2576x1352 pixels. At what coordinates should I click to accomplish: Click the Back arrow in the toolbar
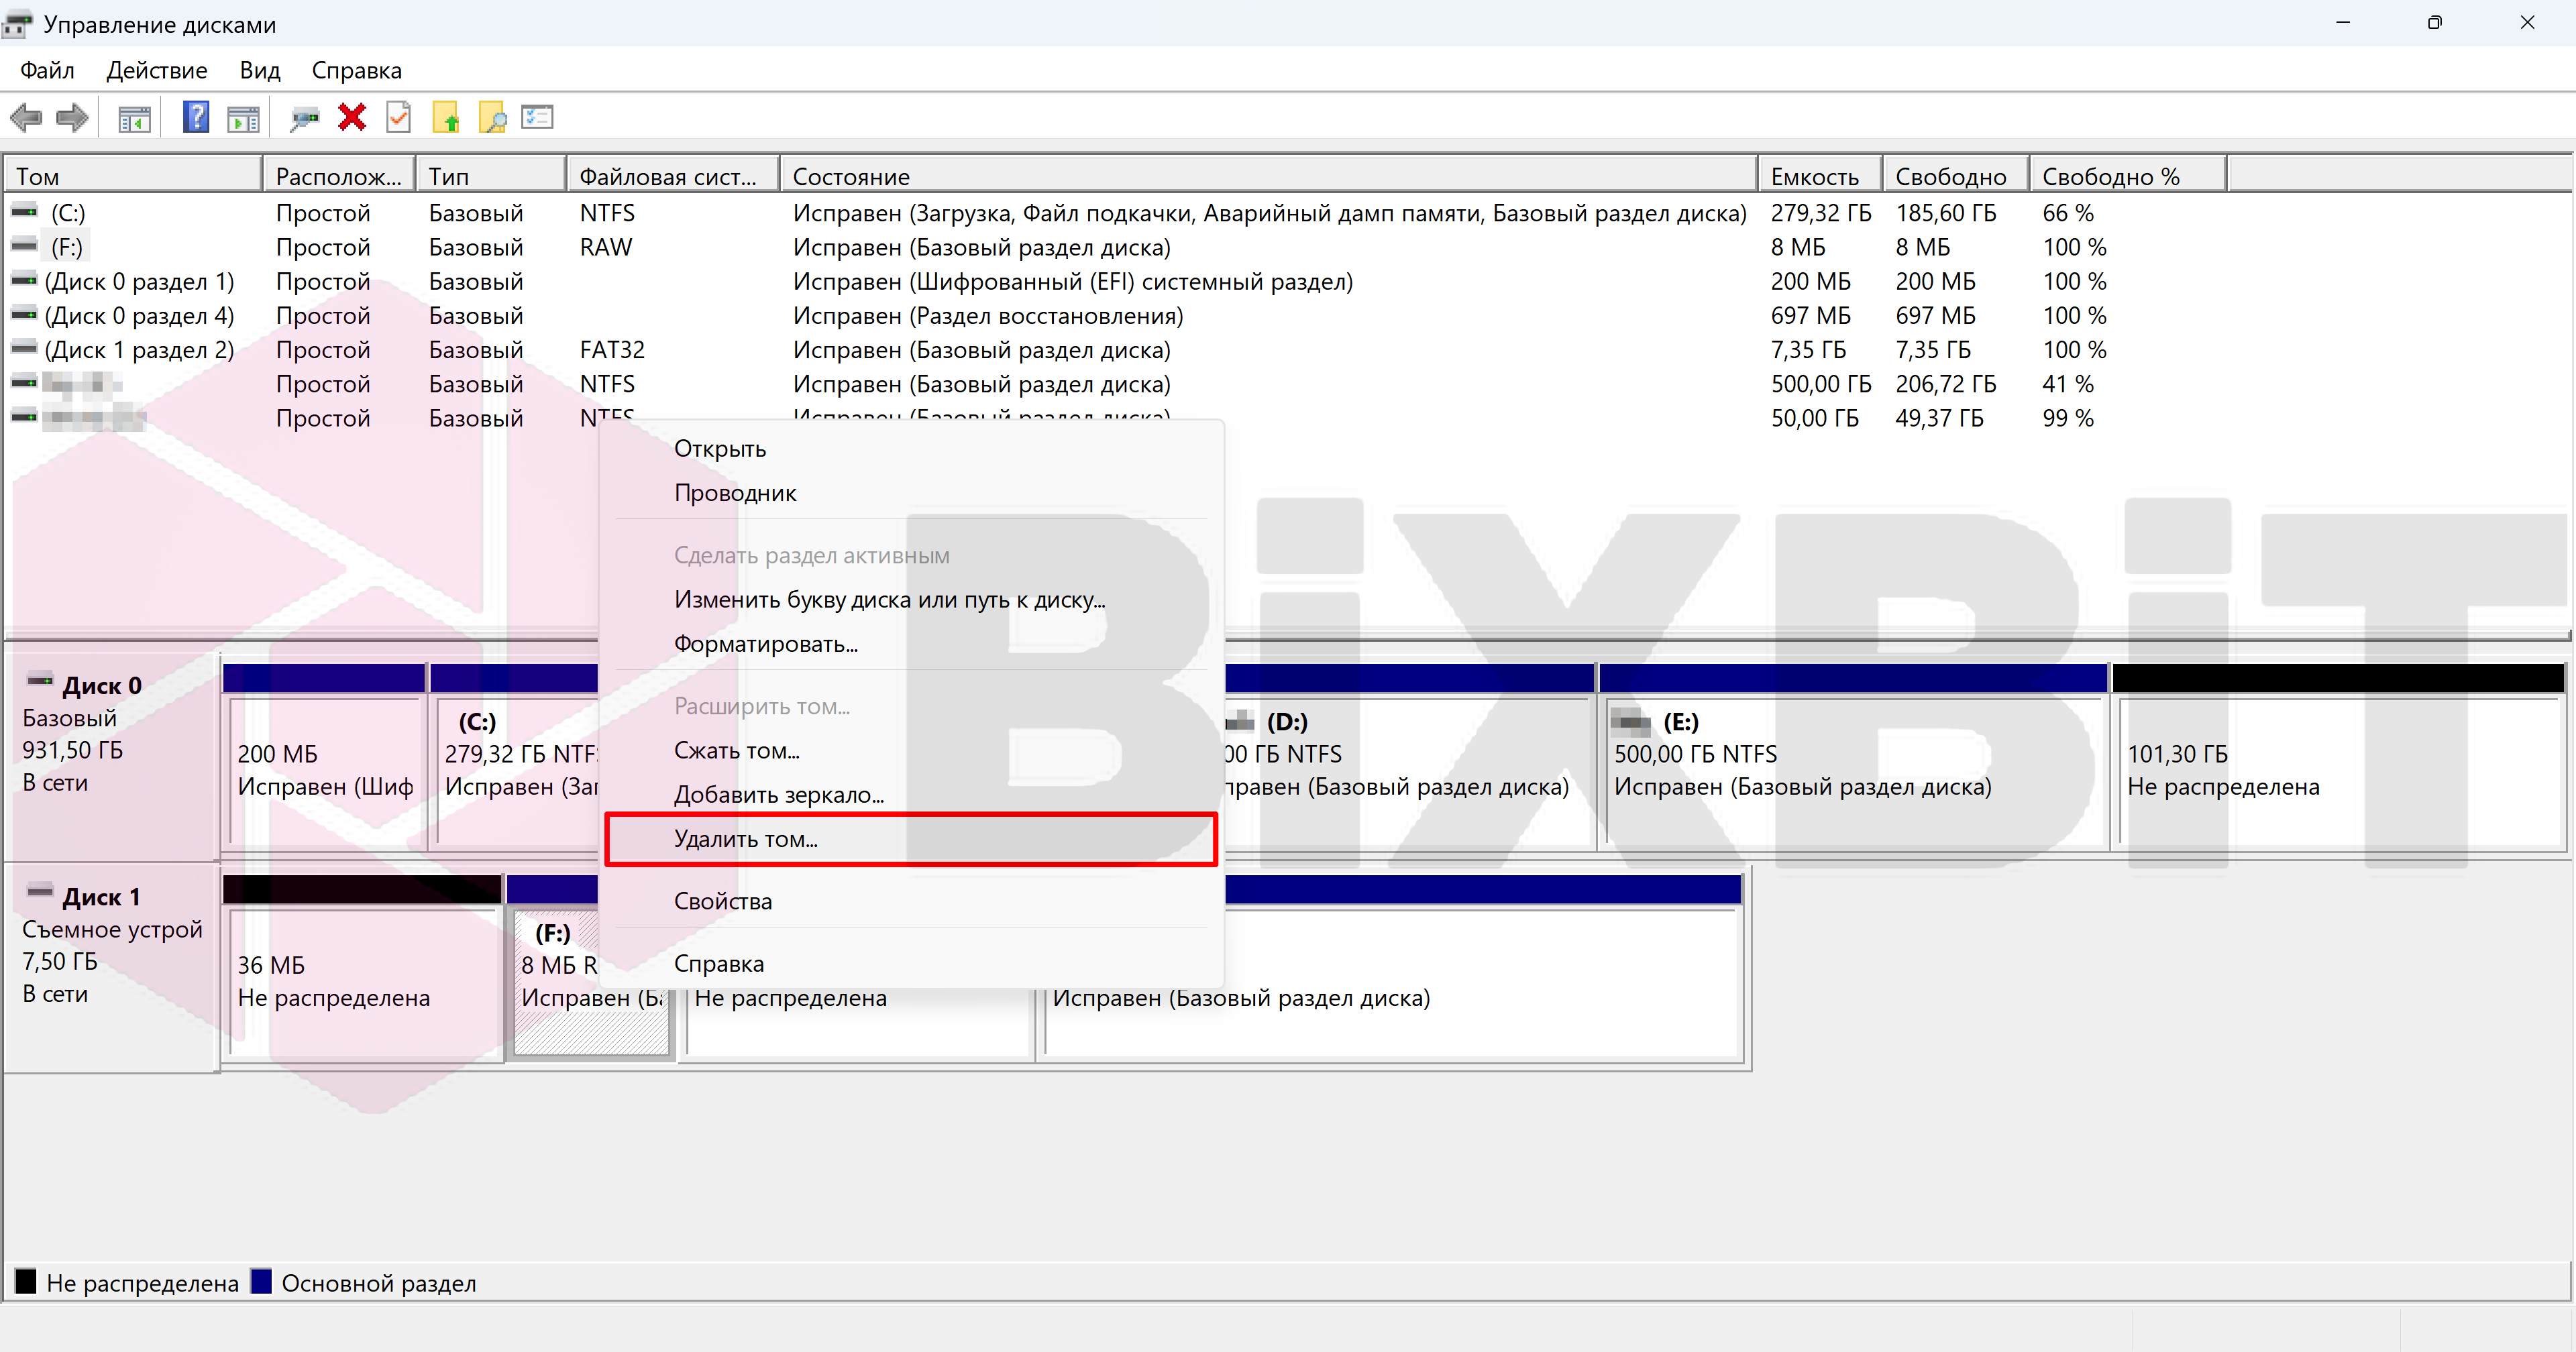coord(26,118)
